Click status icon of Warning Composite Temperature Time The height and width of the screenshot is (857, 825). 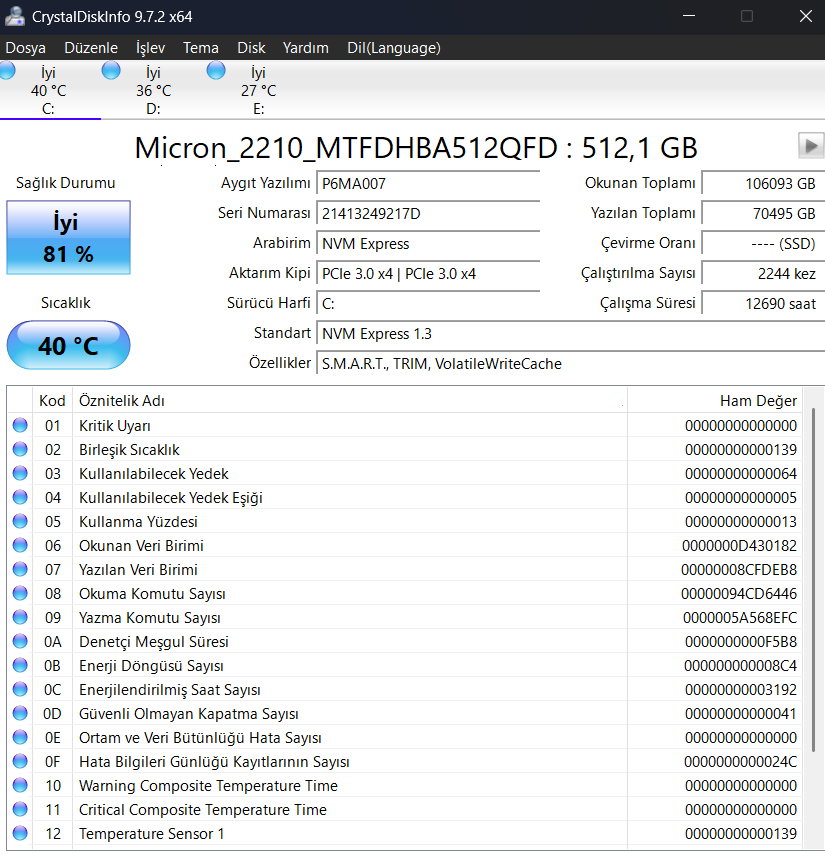point(20,785)
